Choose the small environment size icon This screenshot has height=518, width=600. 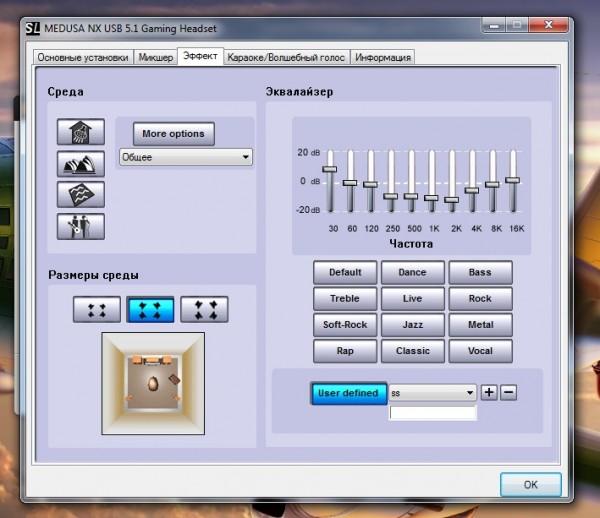point(97,309)
